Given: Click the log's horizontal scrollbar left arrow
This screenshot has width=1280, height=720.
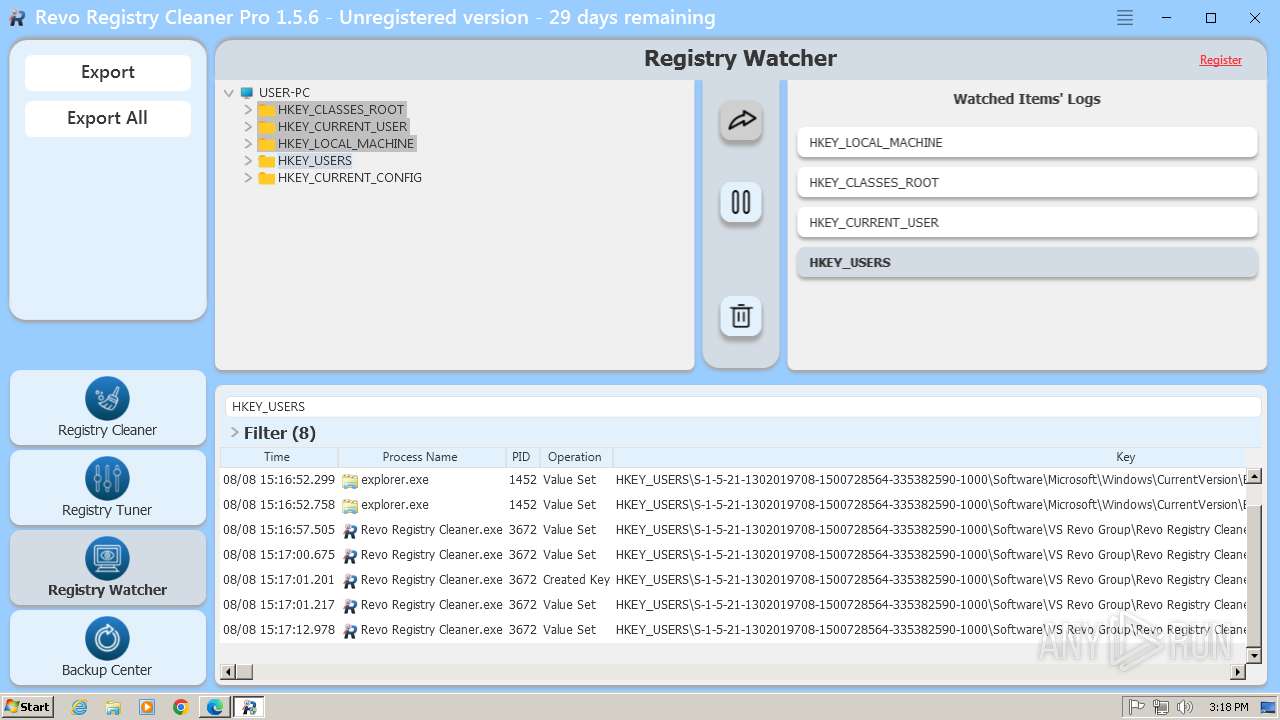Looking at the screenshot, I should [228, 672].
